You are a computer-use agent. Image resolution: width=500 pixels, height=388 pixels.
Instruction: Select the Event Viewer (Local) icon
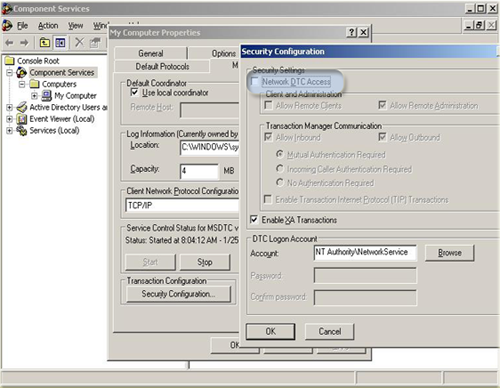coord(22,119)
